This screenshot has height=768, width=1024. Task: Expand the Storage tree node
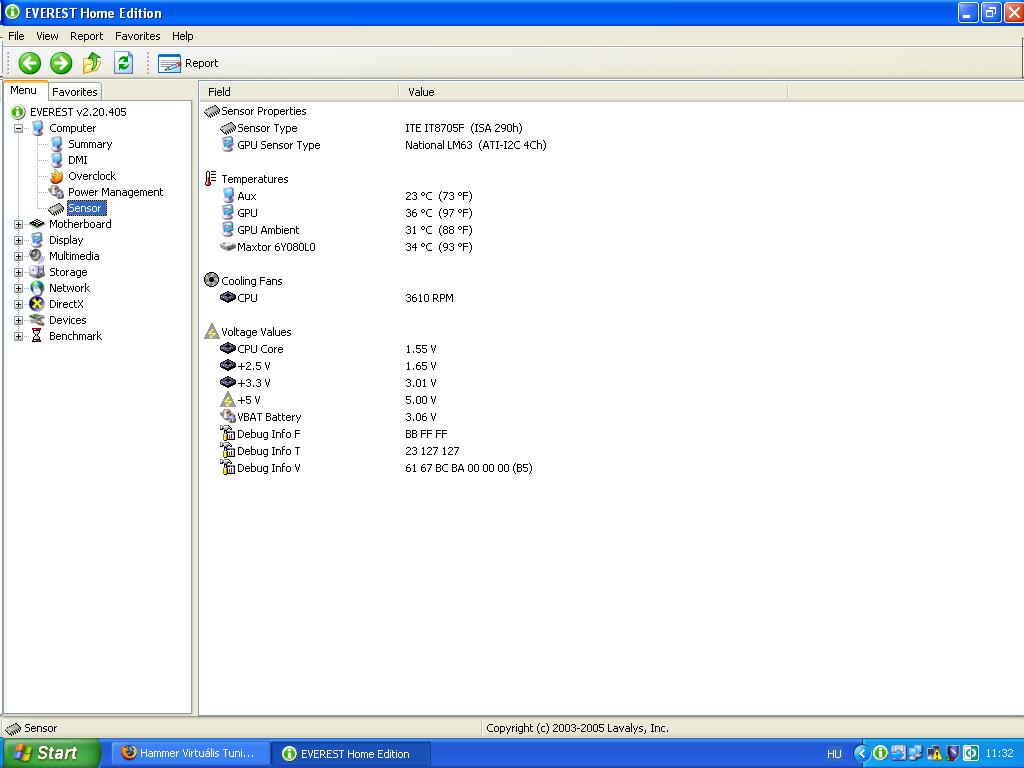click(x=18, y=272)
